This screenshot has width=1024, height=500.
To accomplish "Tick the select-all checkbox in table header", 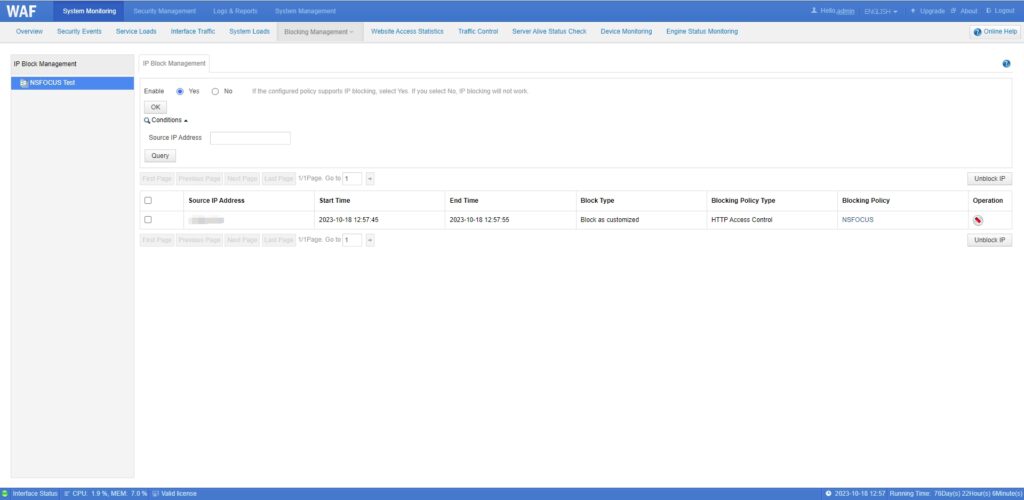I will pyautogui.click(x=148, y=200).
